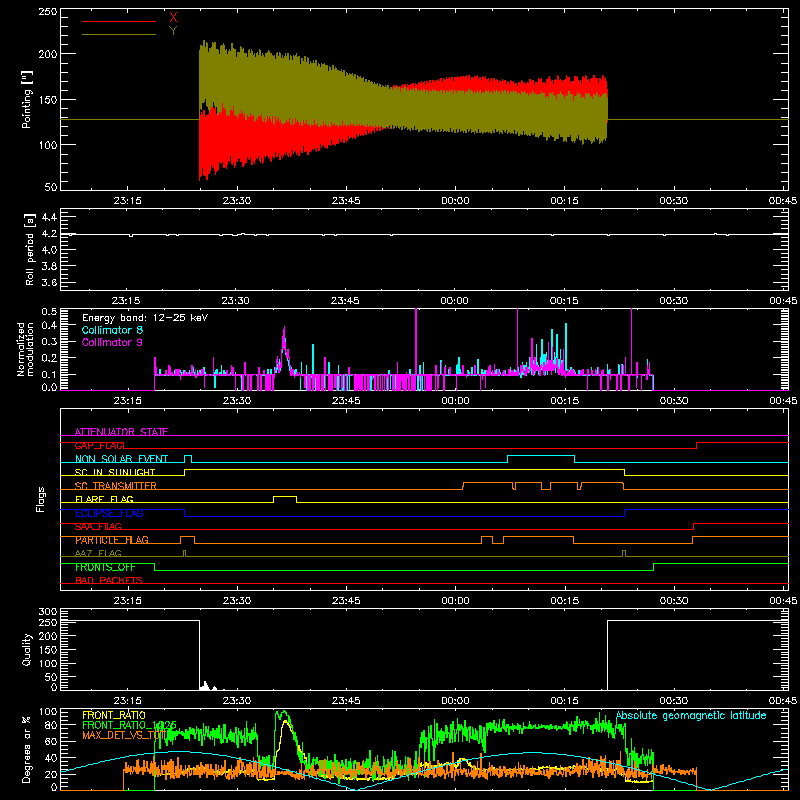Click the tall modulation peak near 23:36
Screen dimensions: 800x800
284,349
